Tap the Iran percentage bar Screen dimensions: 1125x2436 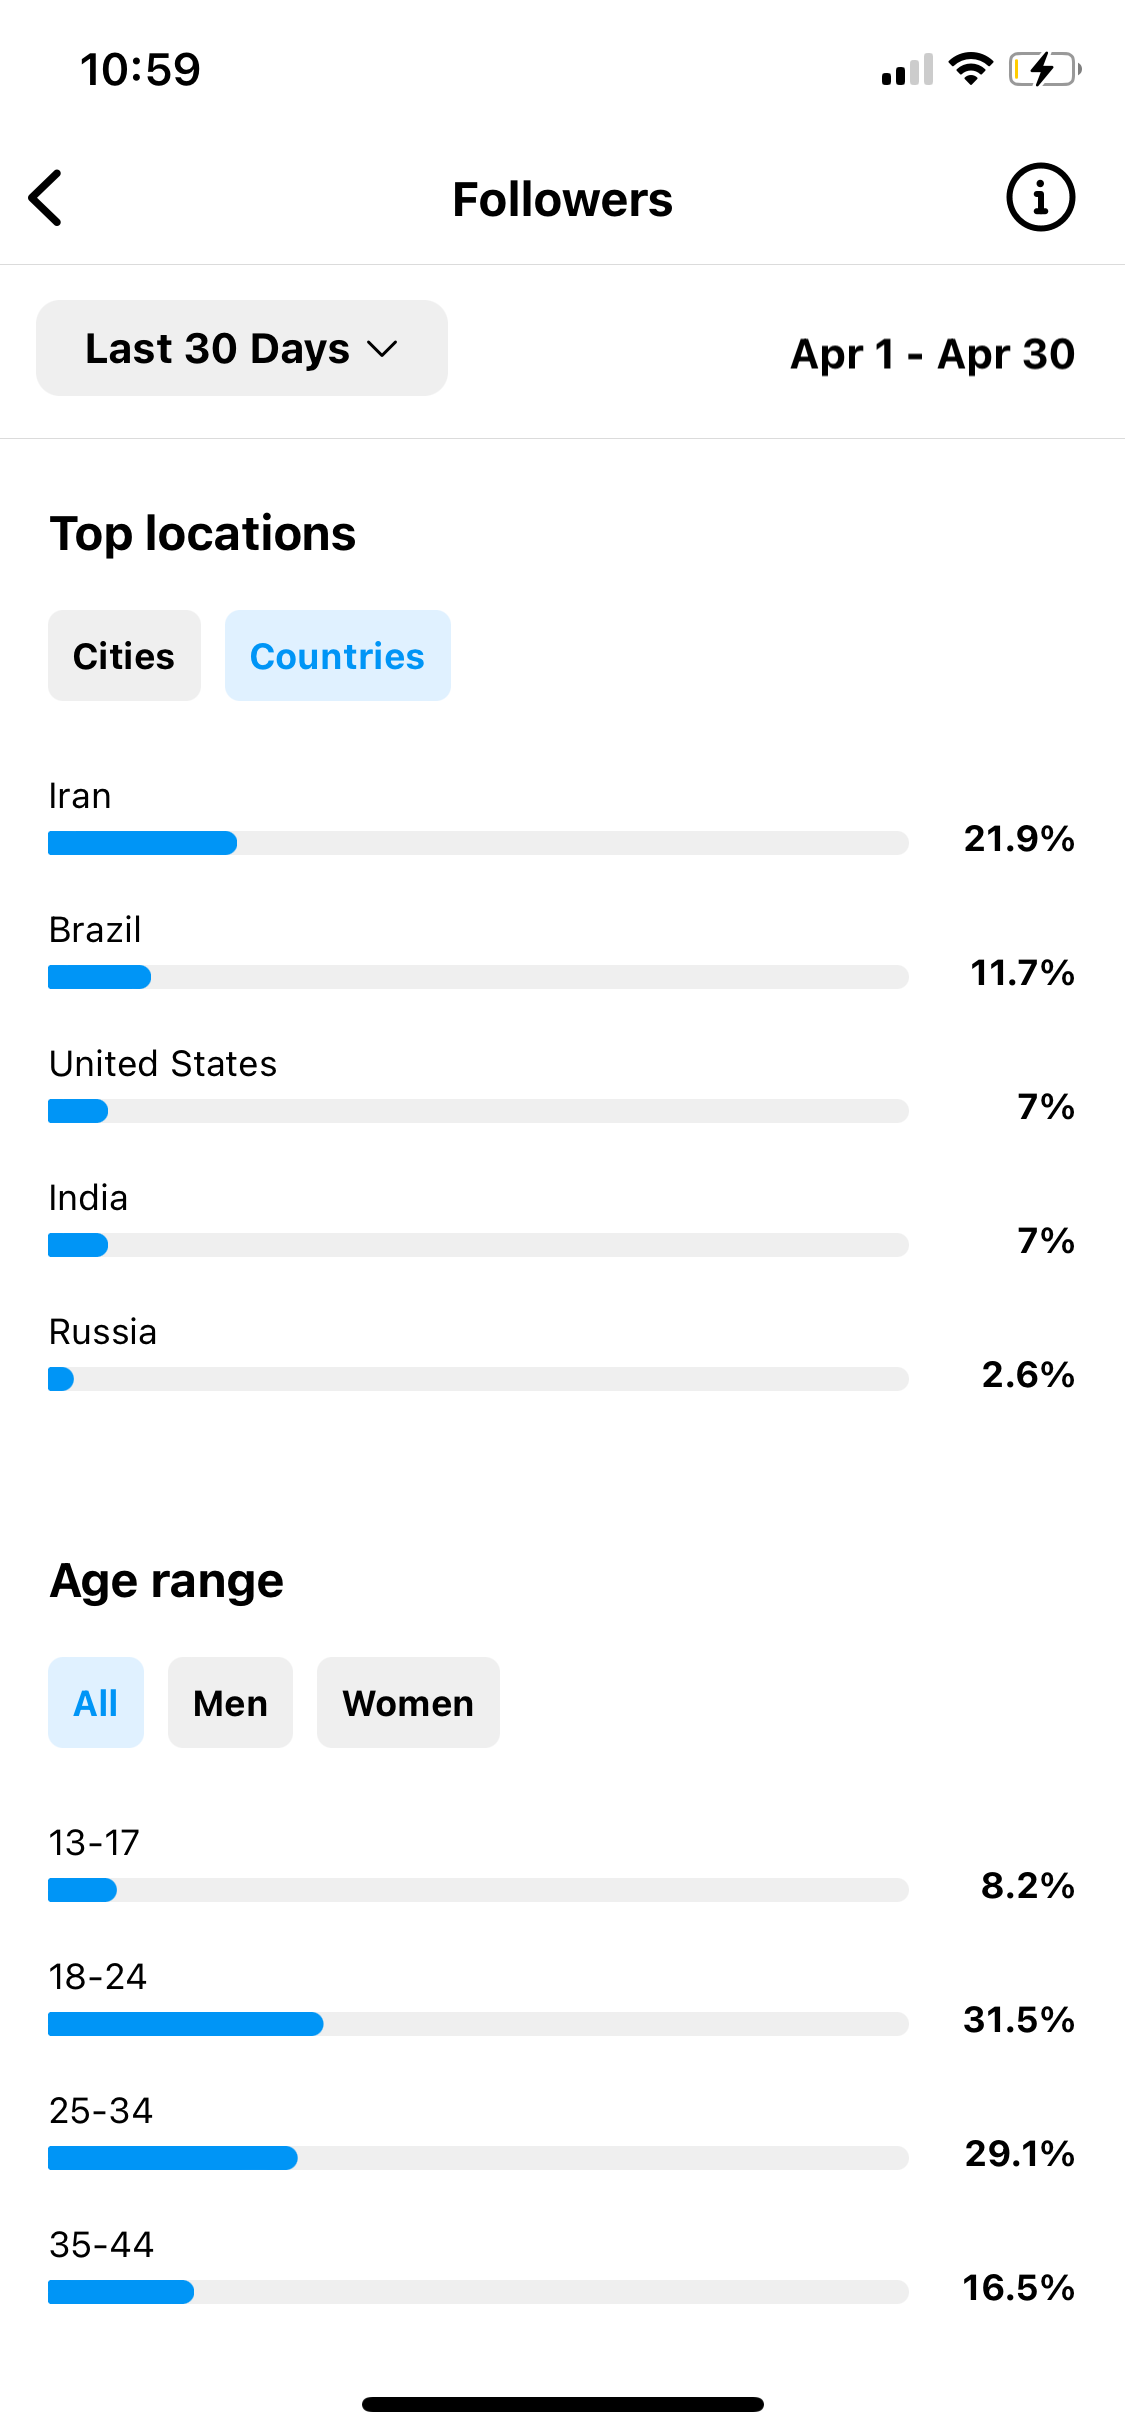[478, 843]
